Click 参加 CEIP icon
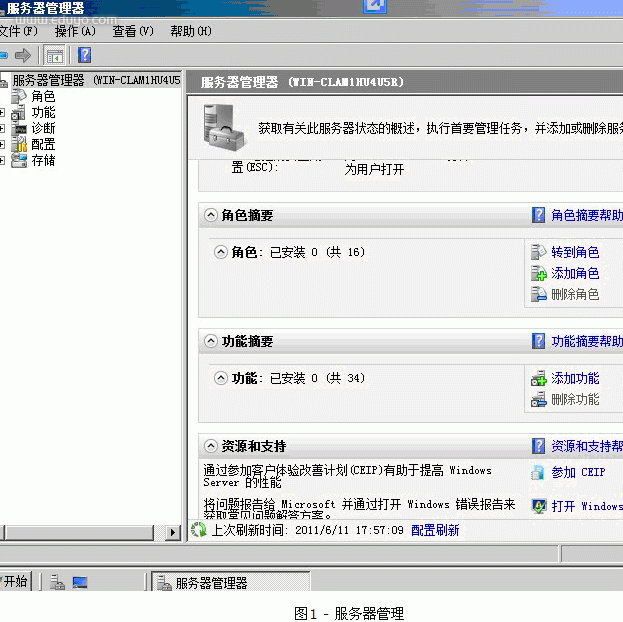Screen dimensions: 623x622 coord(539,472)
